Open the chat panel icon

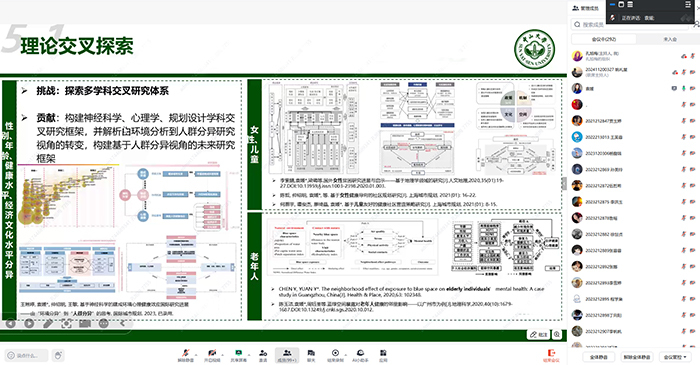[311, 355]
